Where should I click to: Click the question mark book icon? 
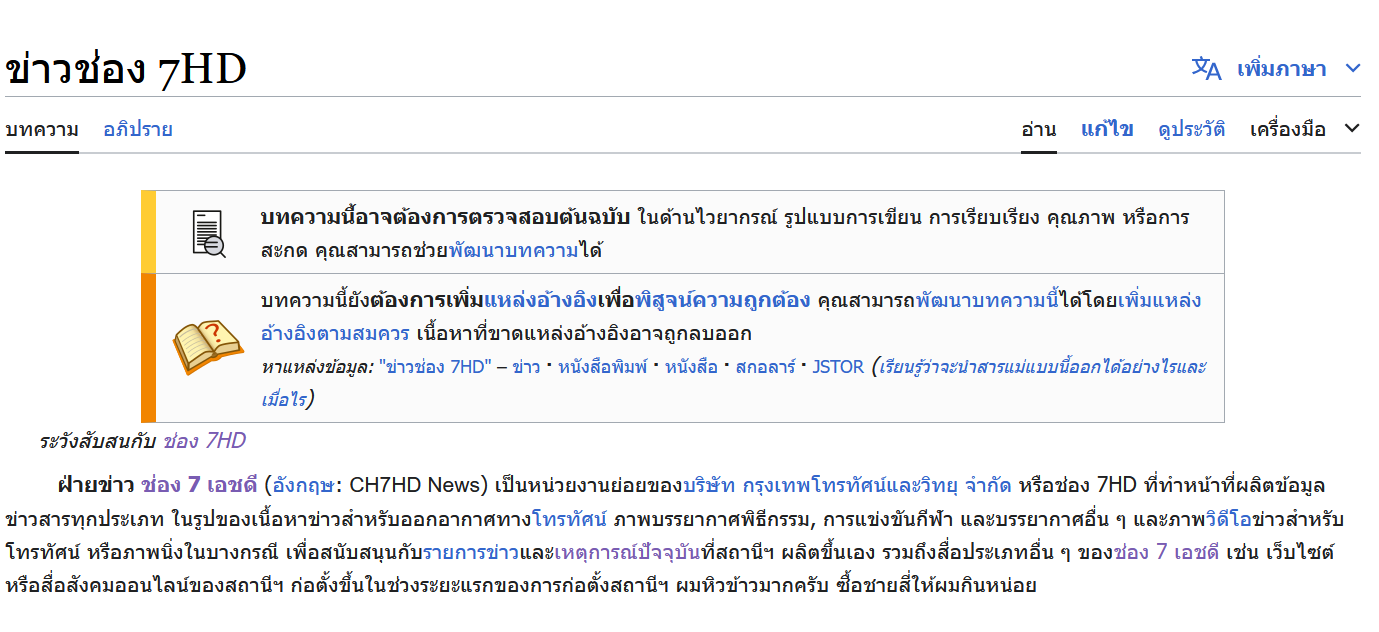(x=208, y=348)
